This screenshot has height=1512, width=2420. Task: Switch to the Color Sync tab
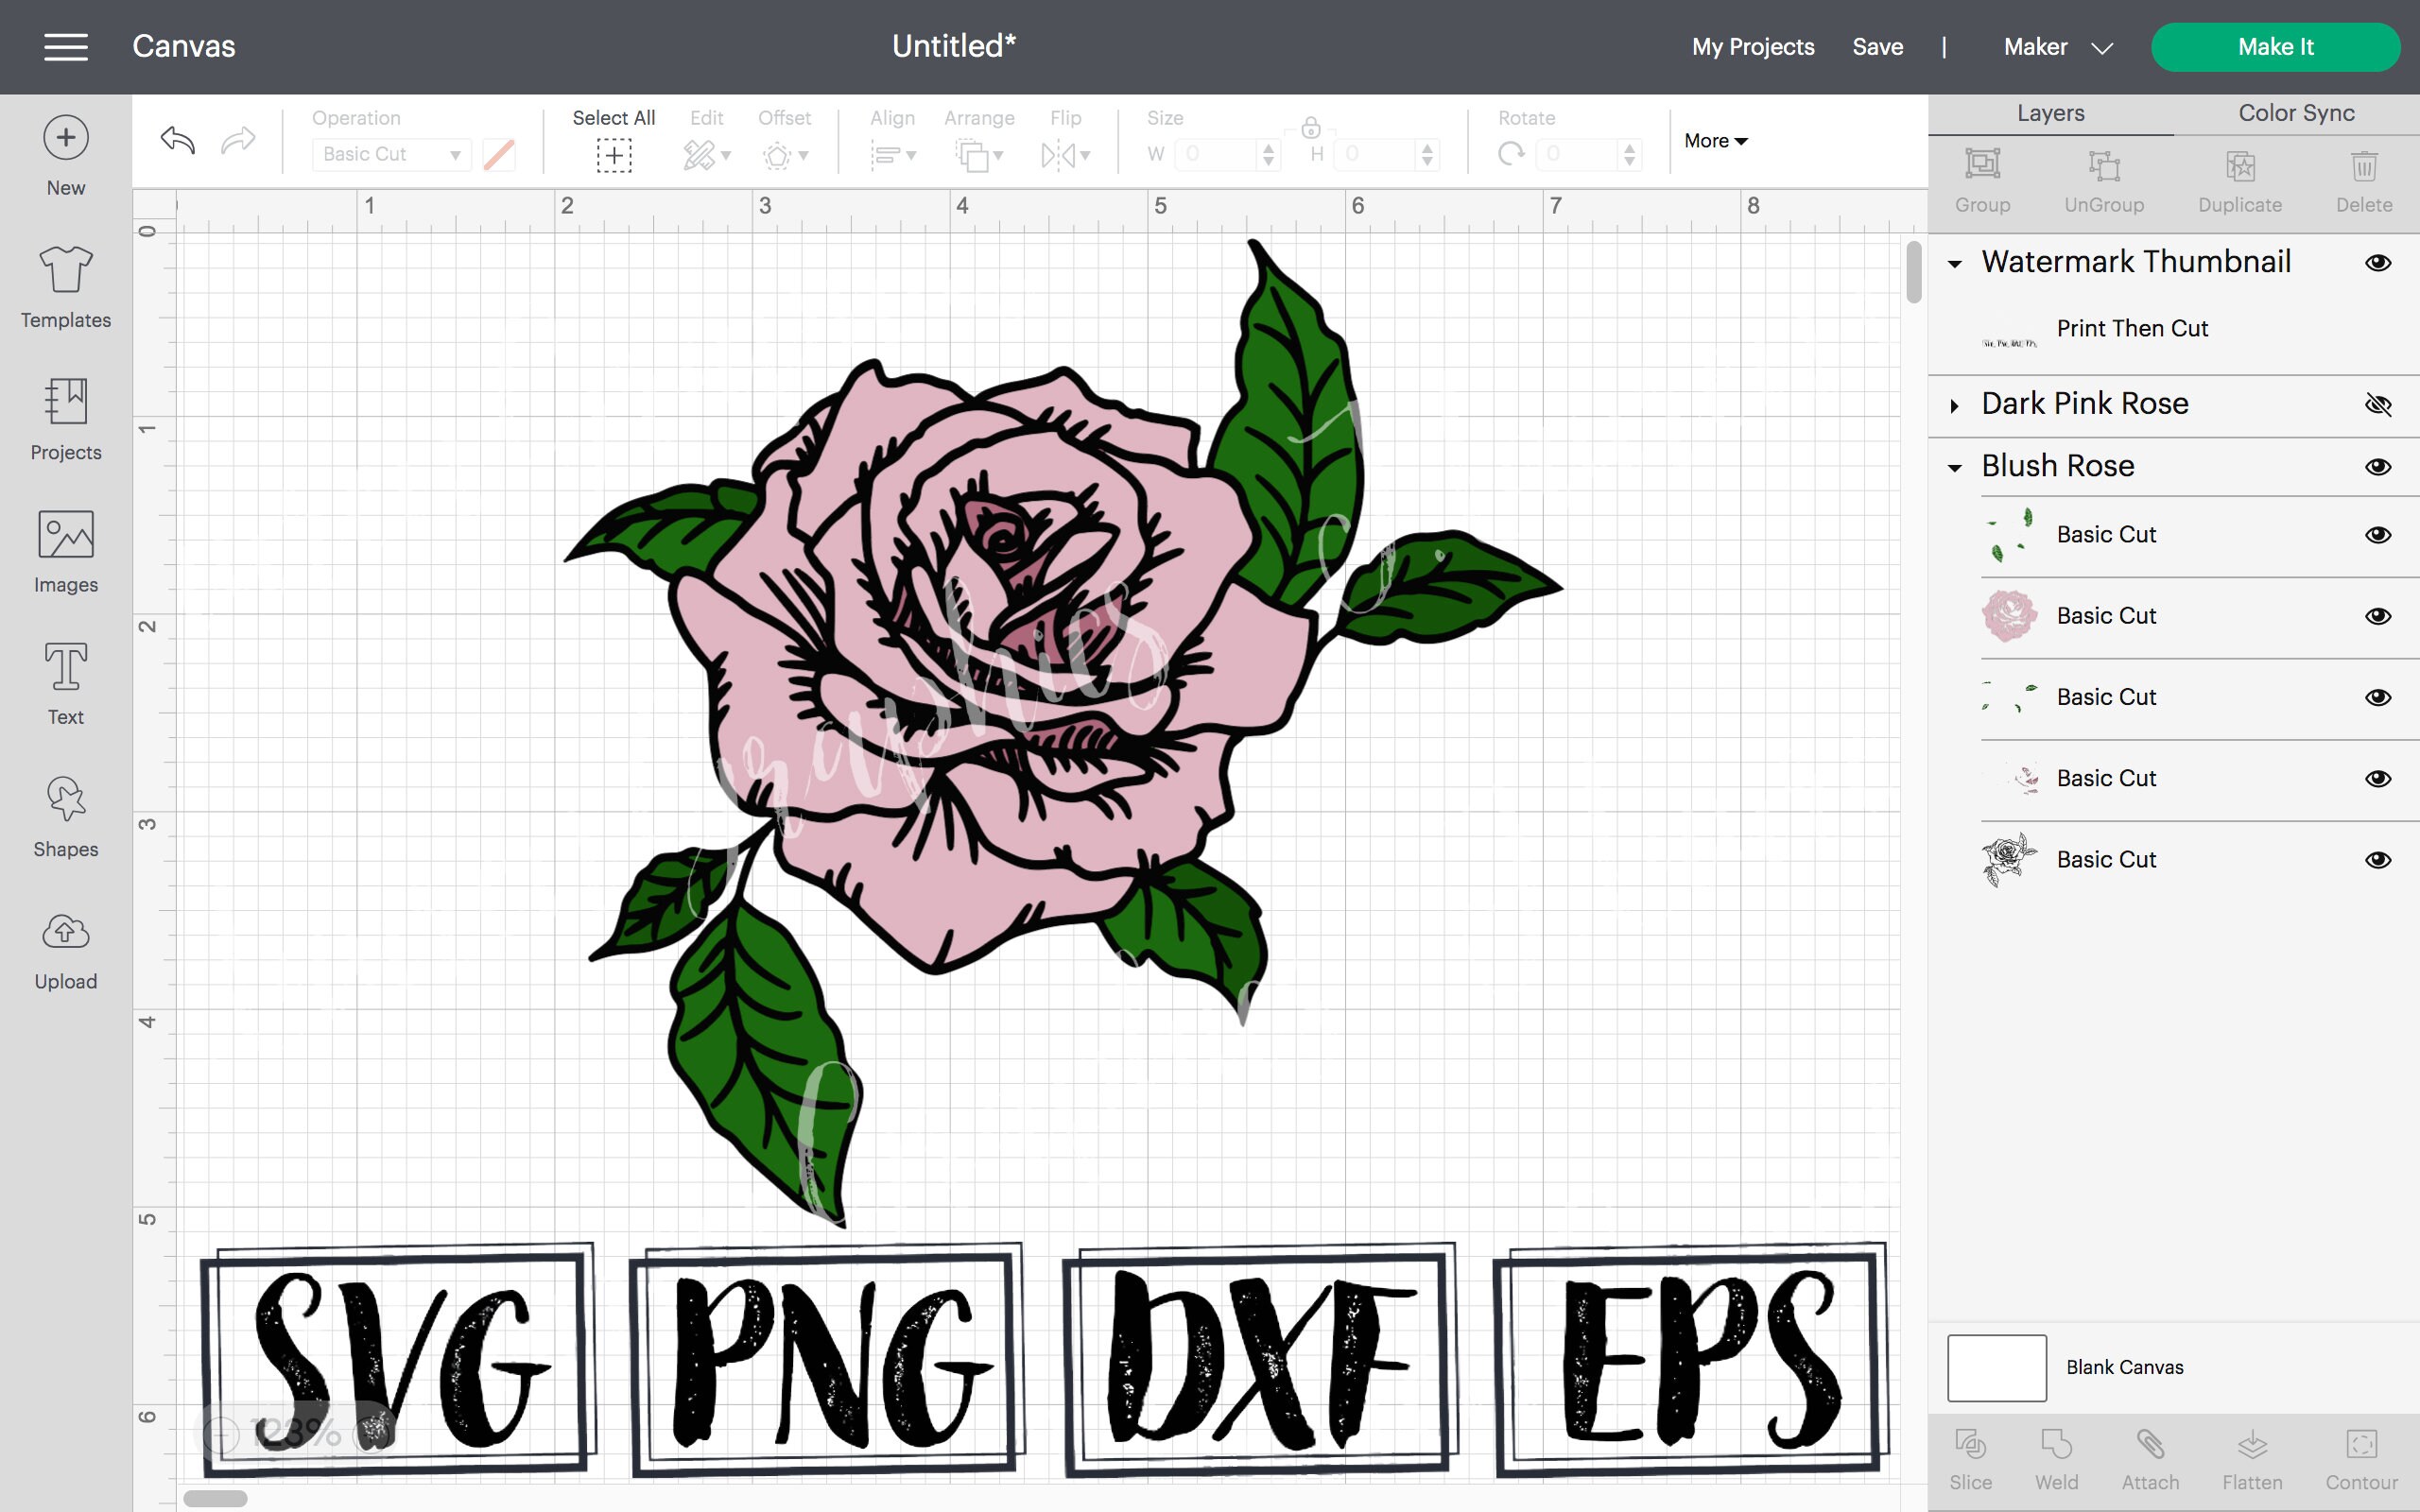click(x=2295, y=113)
